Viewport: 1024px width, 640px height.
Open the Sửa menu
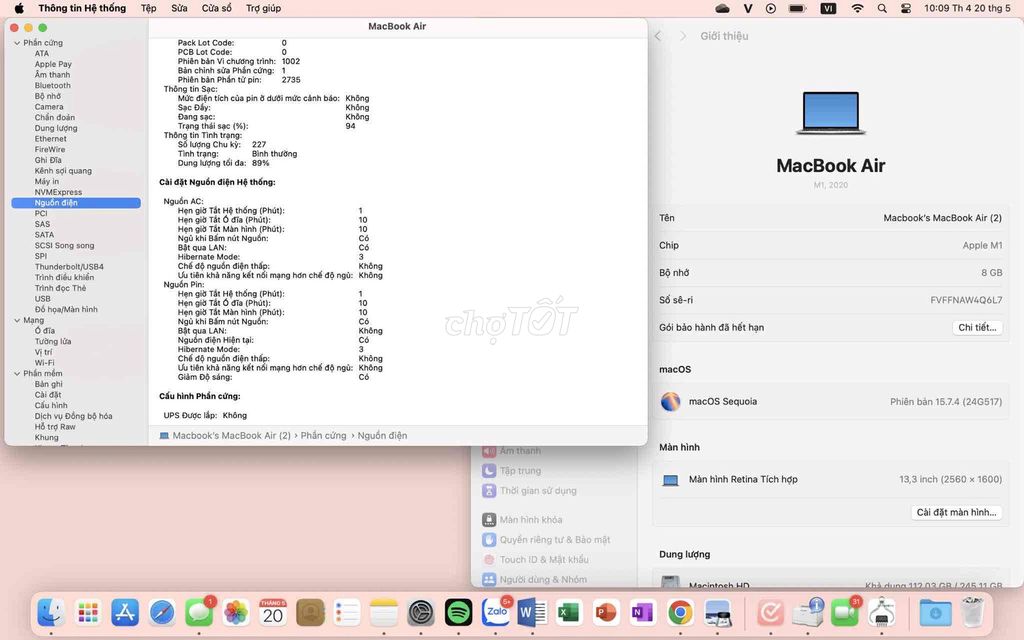[179, 8]
